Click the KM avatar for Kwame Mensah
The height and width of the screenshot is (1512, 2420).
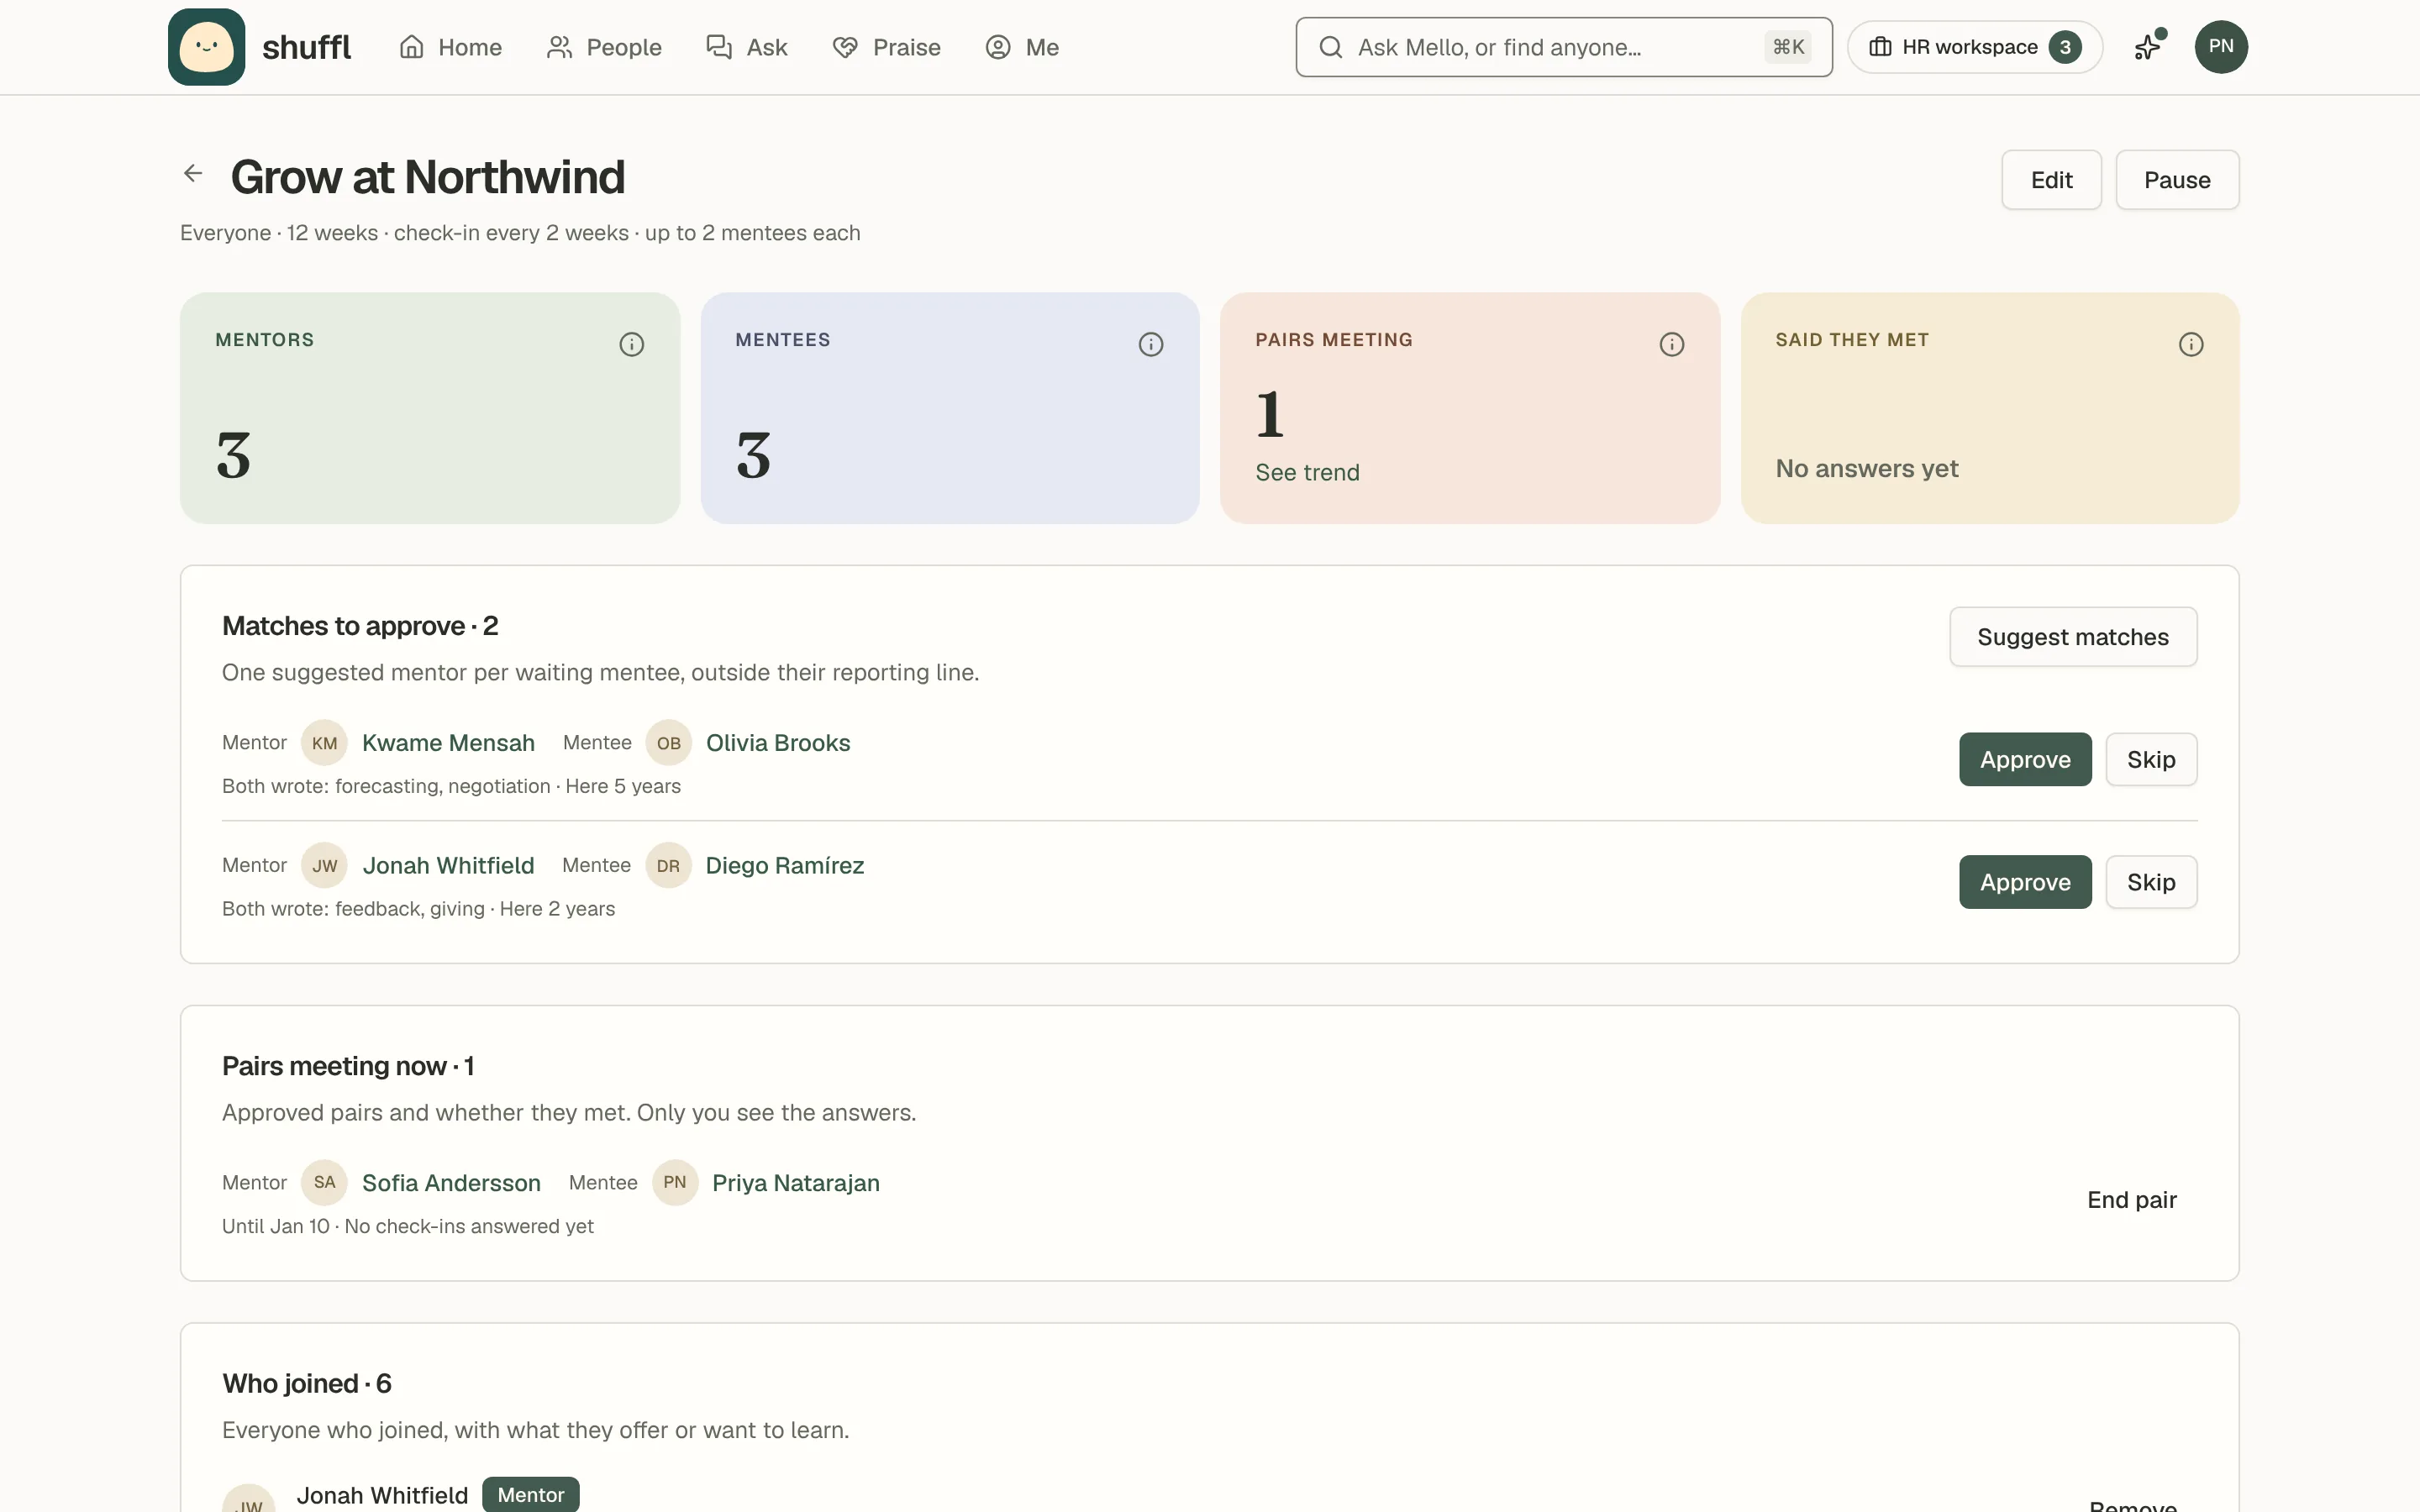point(324,743)
